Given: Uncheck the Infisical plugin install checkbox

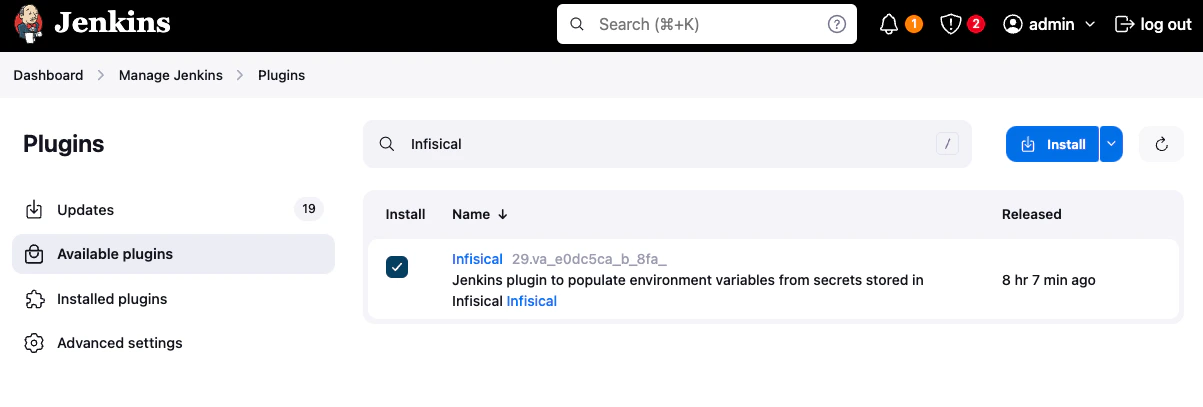Looking at the screenshot, I should point(397,267).
